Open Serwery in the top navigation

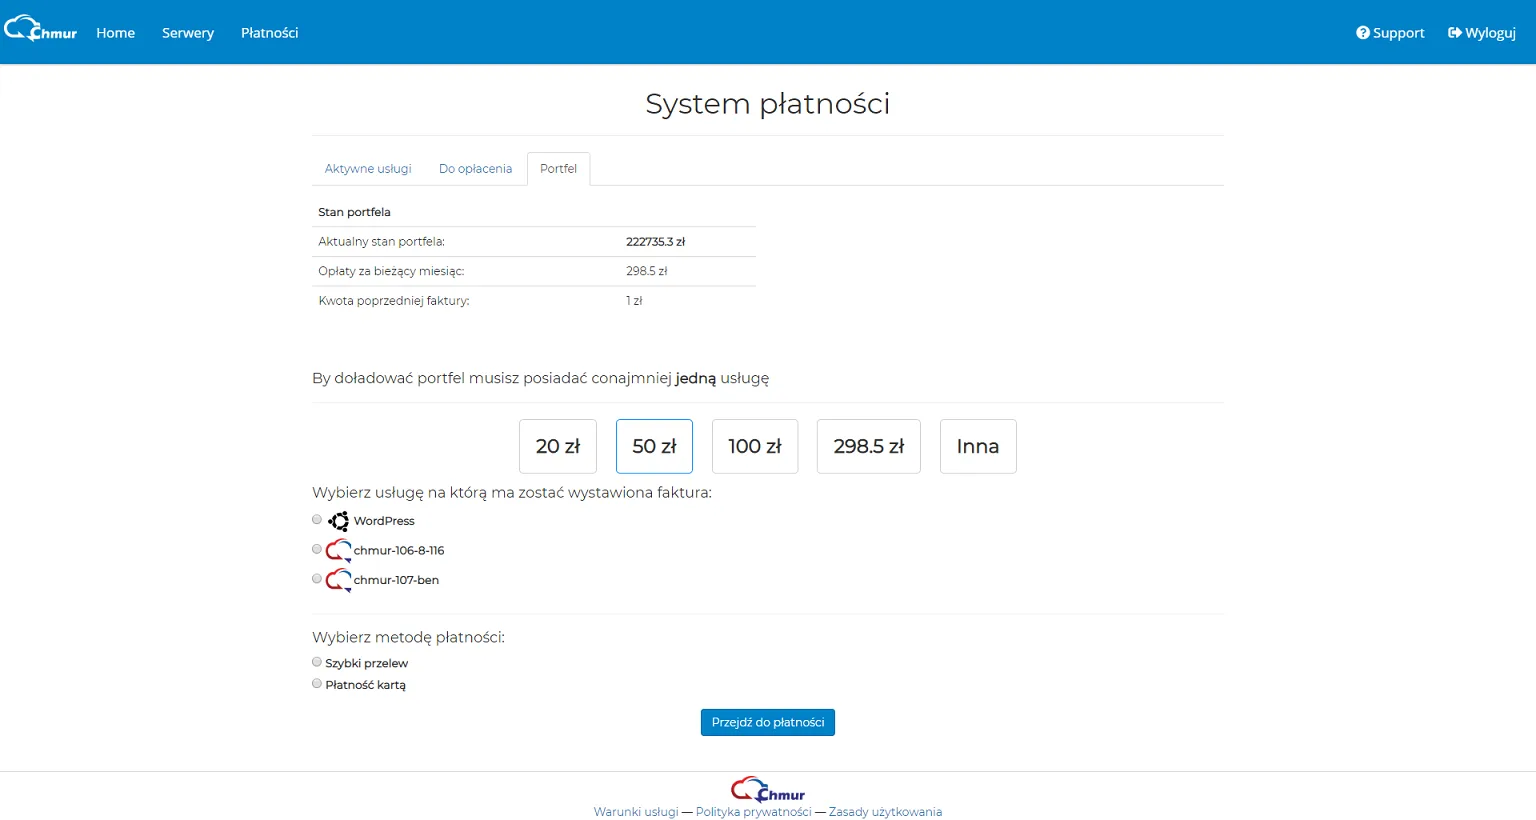tap(188, 33)
